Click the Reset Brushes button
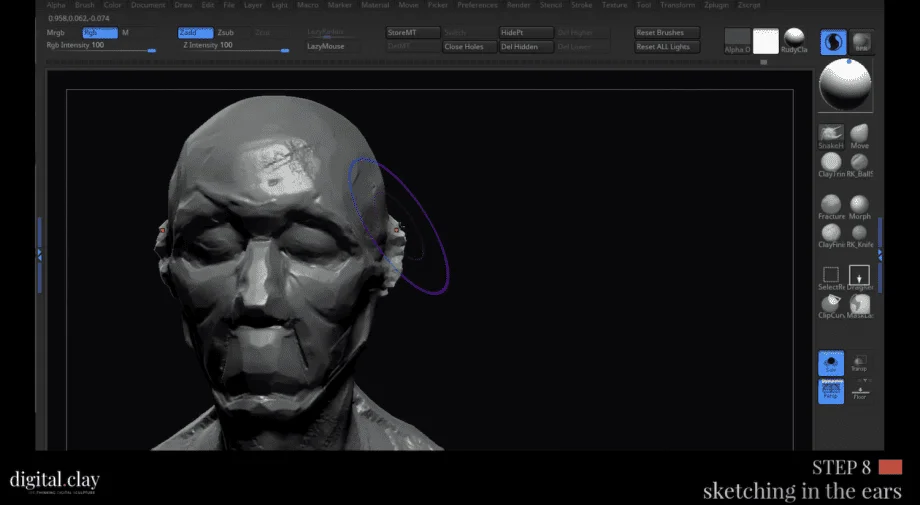This screenshot has width=920, height=505. [x=666, y=33]
